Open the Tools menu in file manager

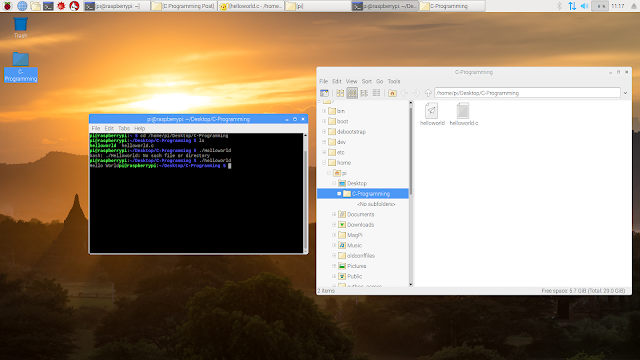[x=394, y=81]
